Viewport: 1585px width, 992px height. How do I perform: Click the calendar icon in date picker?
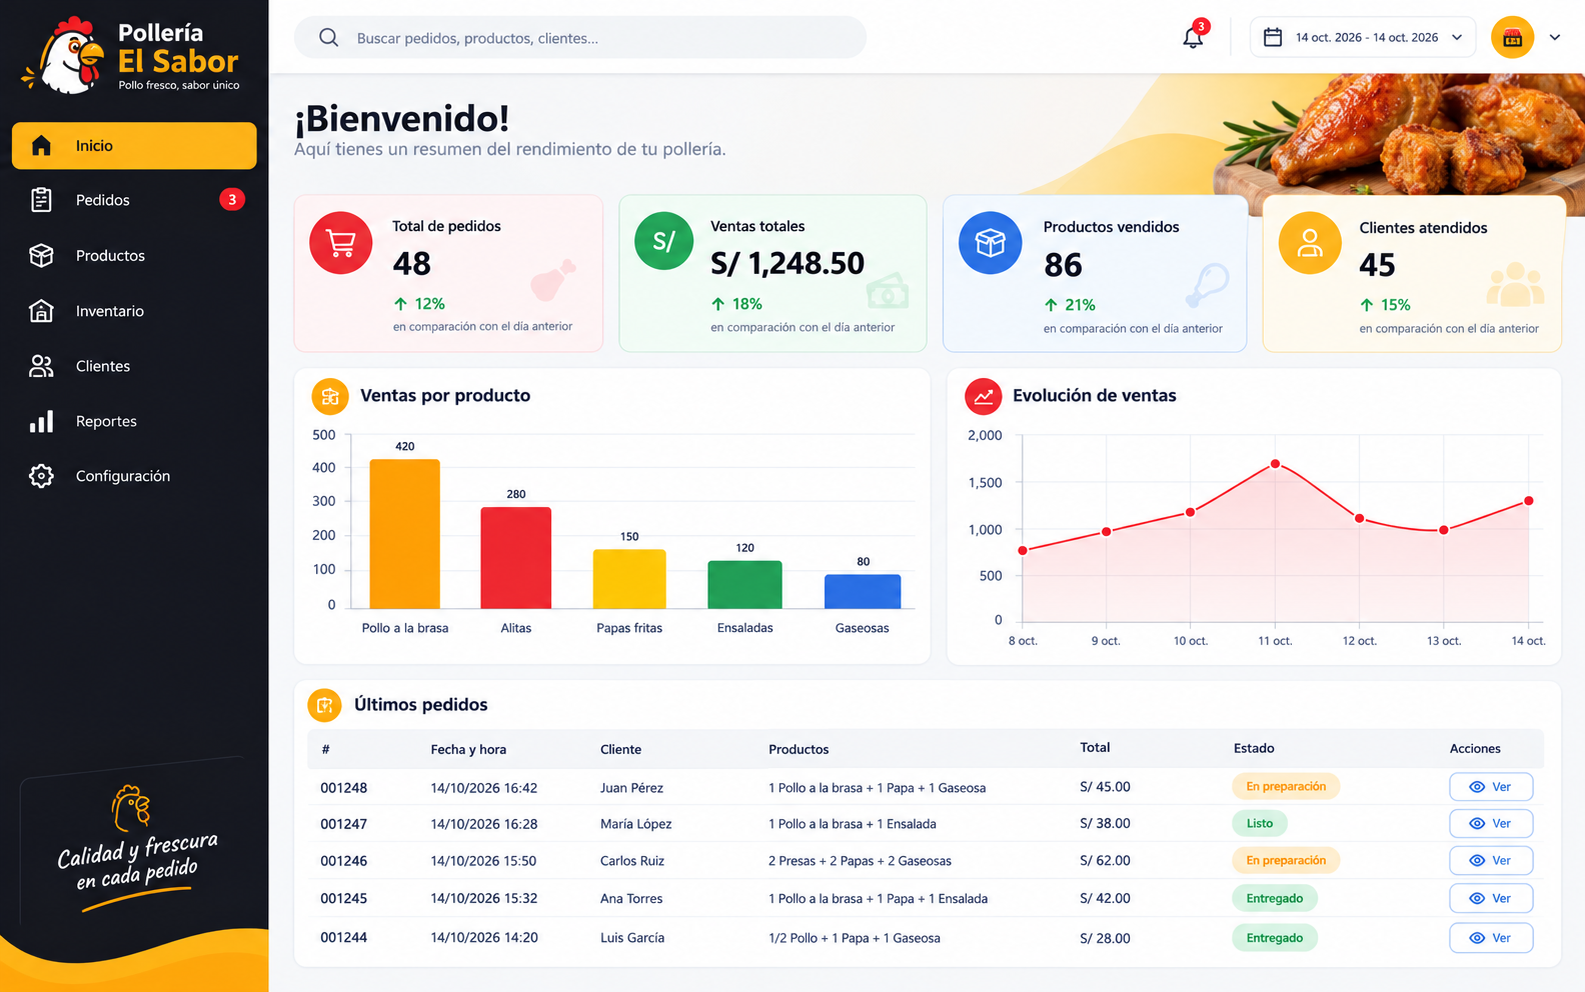[1273, 37]
